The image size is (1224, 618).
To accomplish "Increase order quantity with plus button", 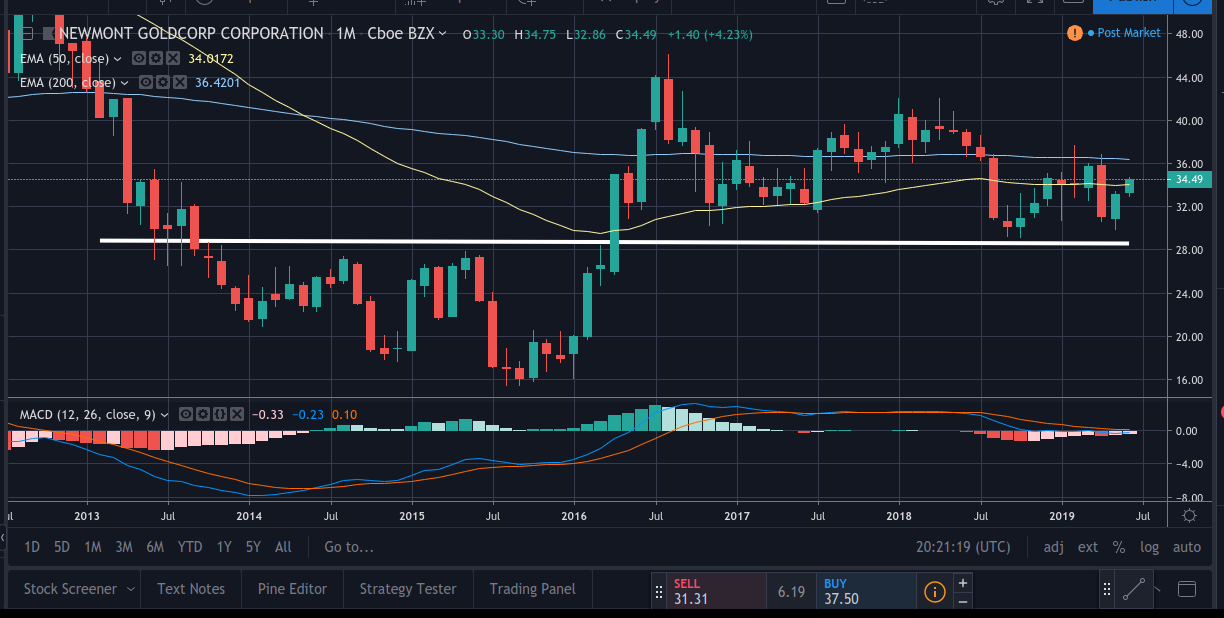I will click(962, 582).
